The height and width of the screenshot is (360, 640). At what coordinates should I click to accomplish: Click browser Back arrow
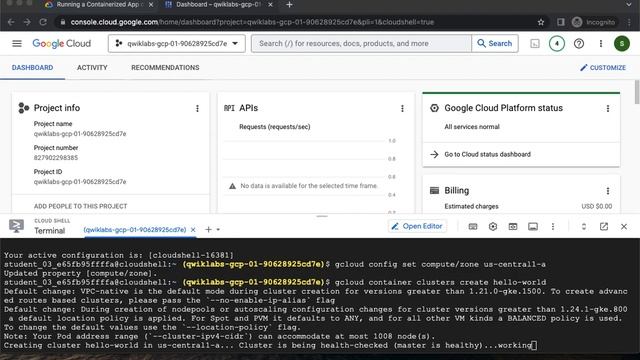(x=11, y=22)
